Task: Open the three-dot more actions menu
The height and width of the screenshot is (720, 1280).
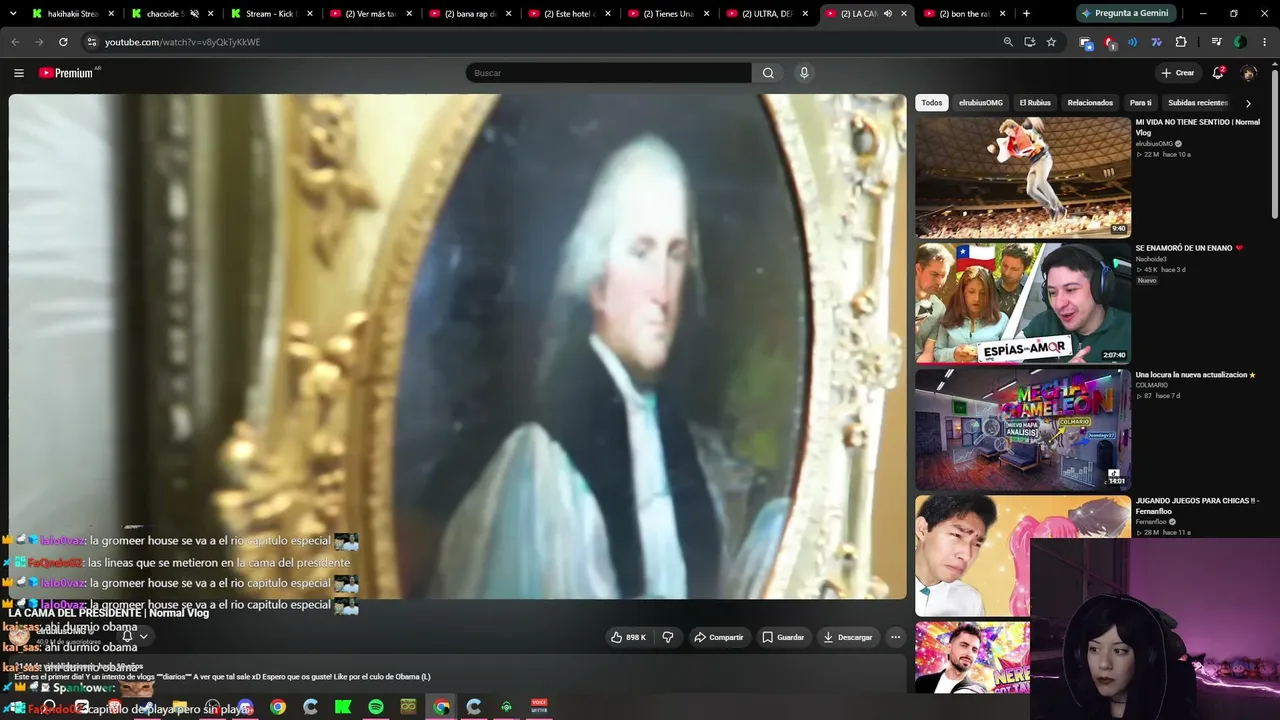Action: click(895, 637)
